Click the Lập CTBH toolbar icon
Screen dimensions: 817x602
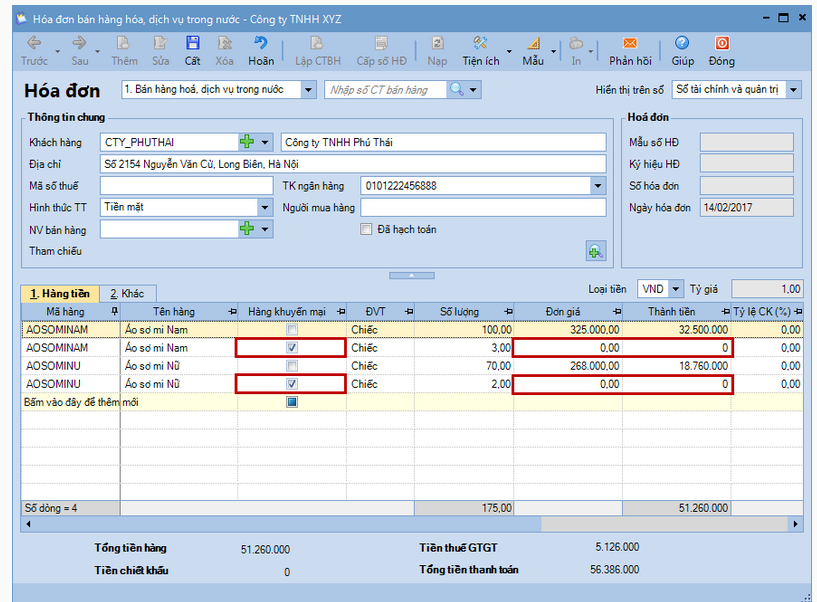tap(317, 43)
